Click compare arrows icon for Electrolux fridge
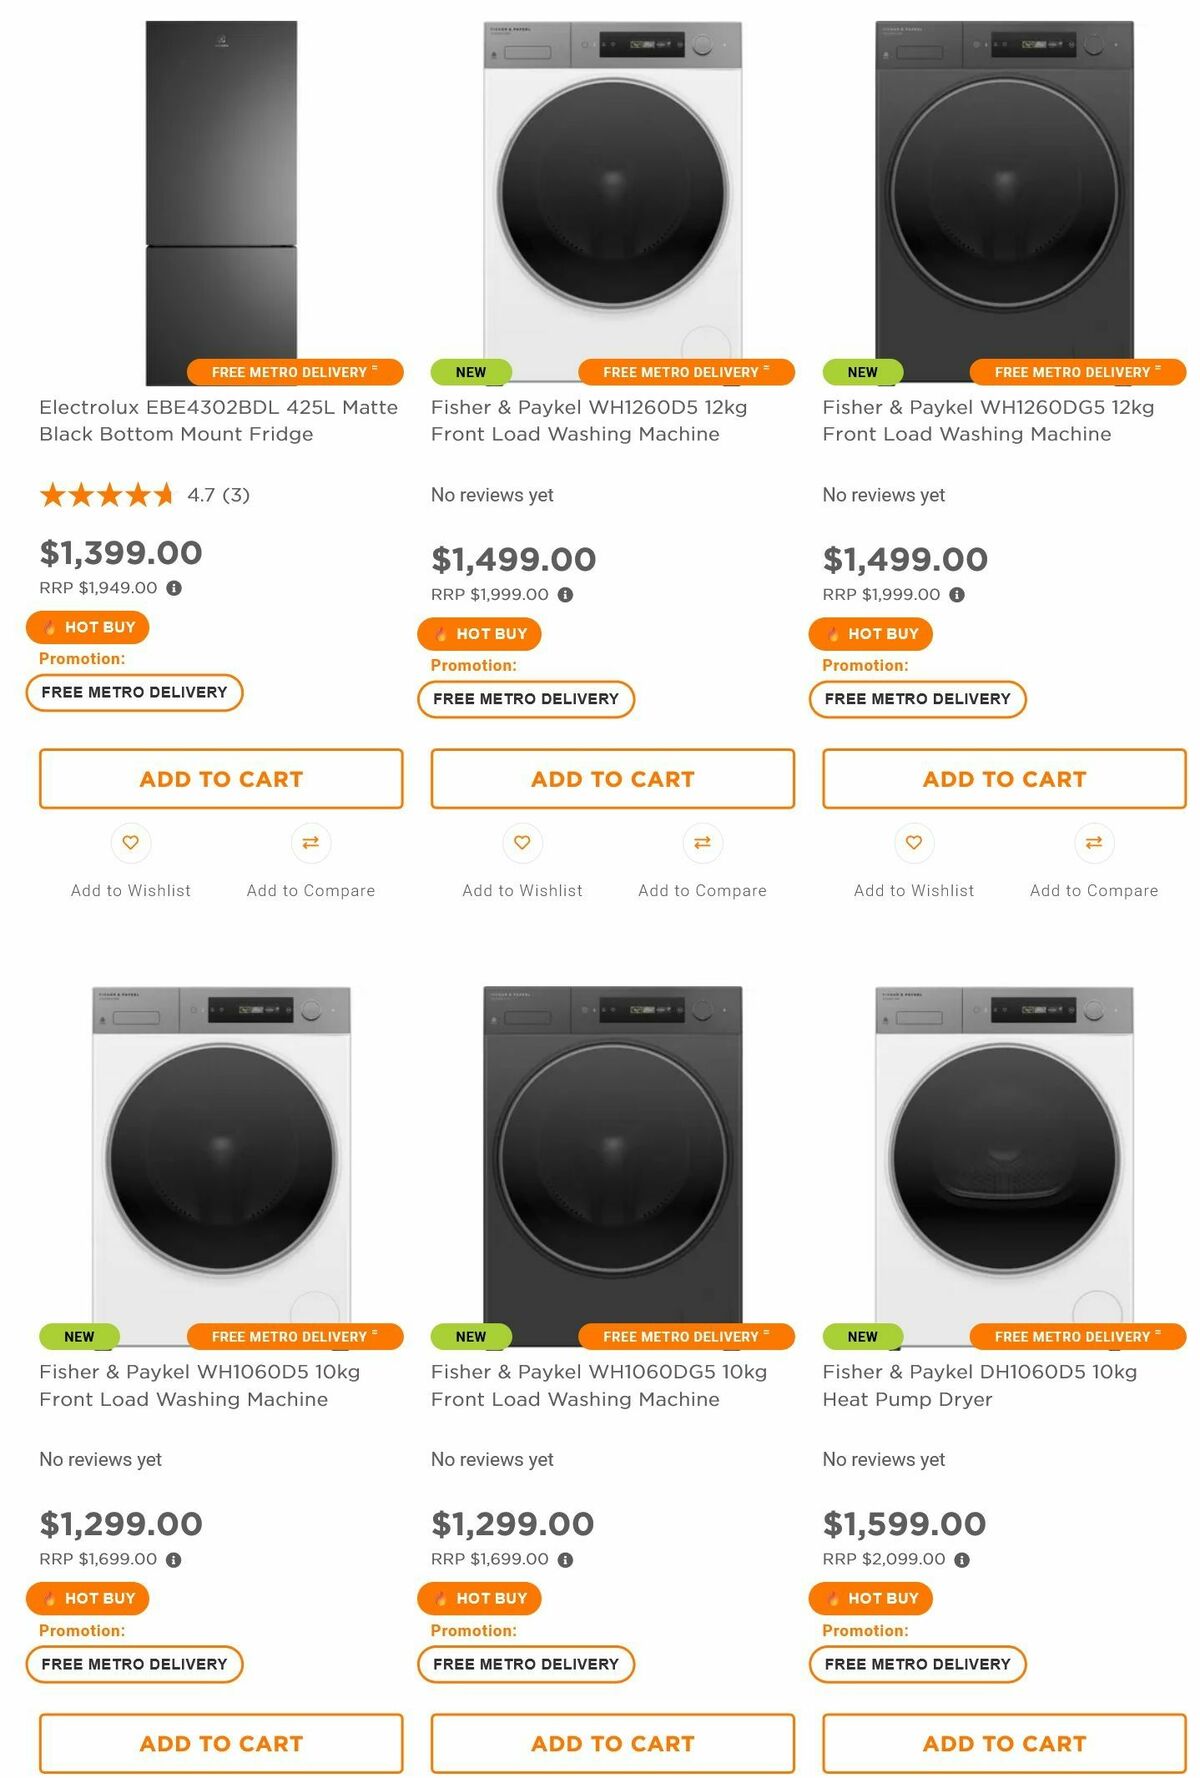This screenshot has width=1200, height=1778. (x=311, y=842)
